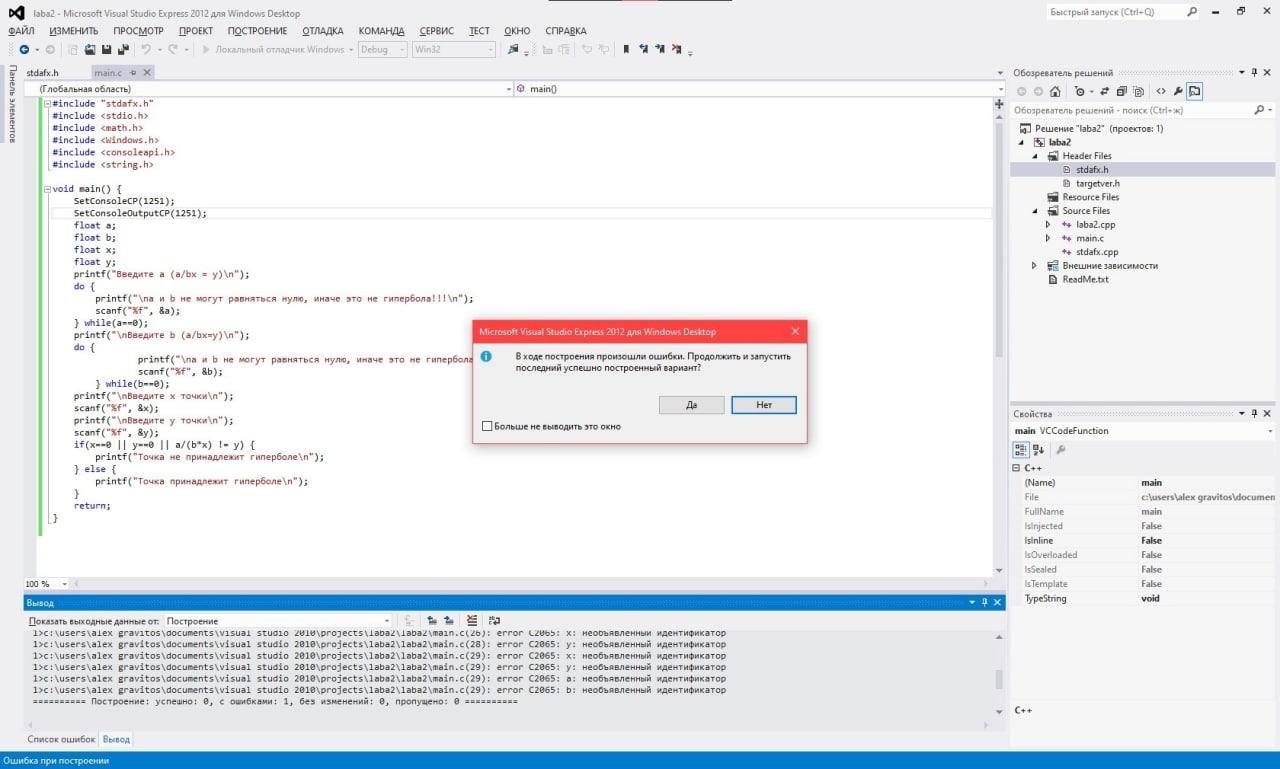Screen dimensions: 1280x769
Task: Click the Undo toolbar icon
Action: click(146, 49)
